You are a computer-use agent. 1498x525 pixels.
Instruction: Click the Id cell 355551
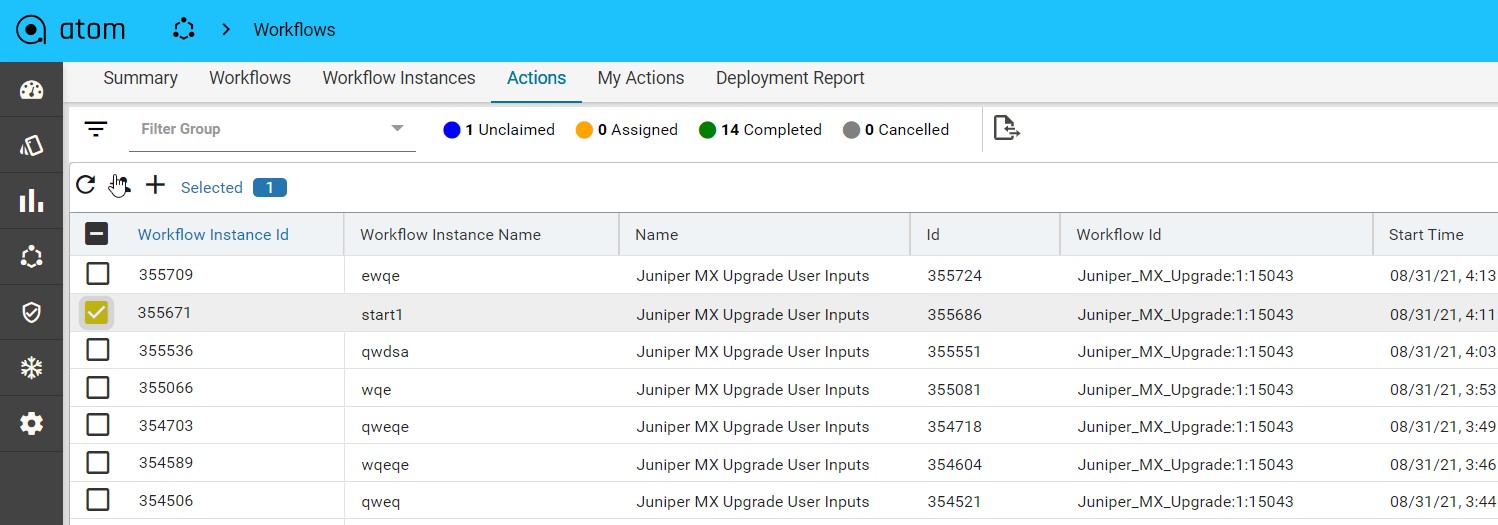click(954, 352)
